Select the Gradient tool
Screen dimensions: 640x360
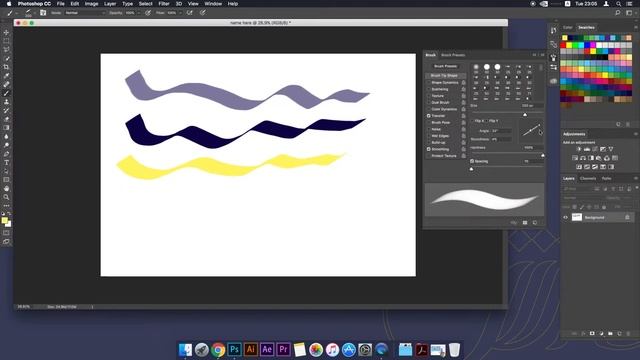point(6,128)
